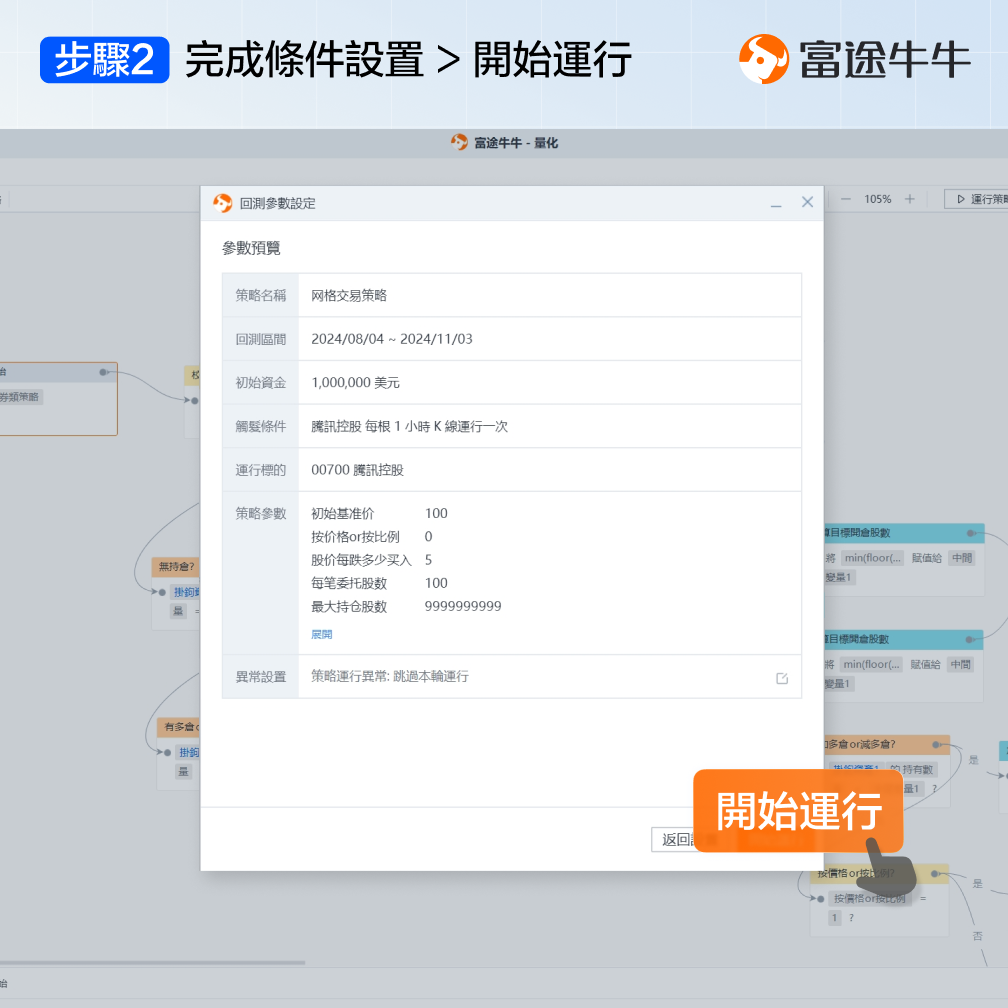Click the output port on the 無持倉? node
Viewport: 1008px width, 1008px height.
(163, 590)
